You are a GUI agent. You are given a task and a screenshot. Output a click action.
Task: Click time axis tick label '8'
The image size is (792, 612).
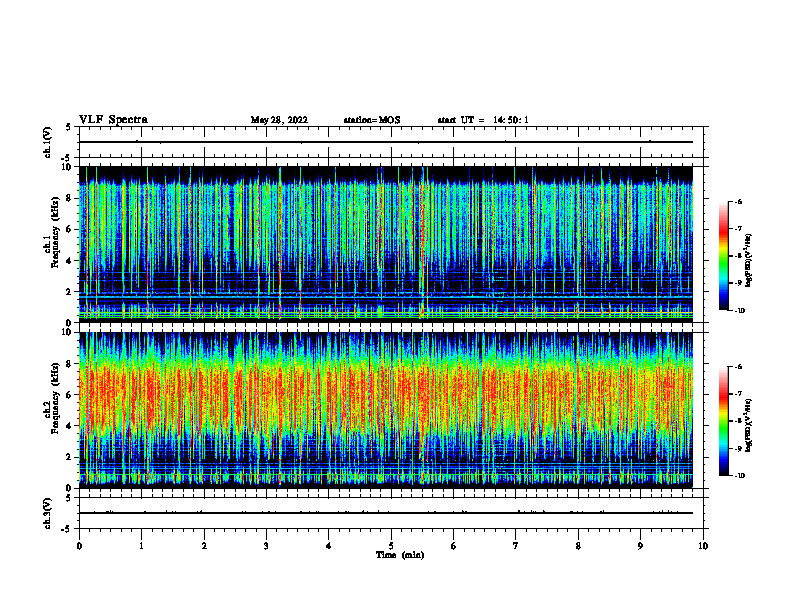click(578, 546)
